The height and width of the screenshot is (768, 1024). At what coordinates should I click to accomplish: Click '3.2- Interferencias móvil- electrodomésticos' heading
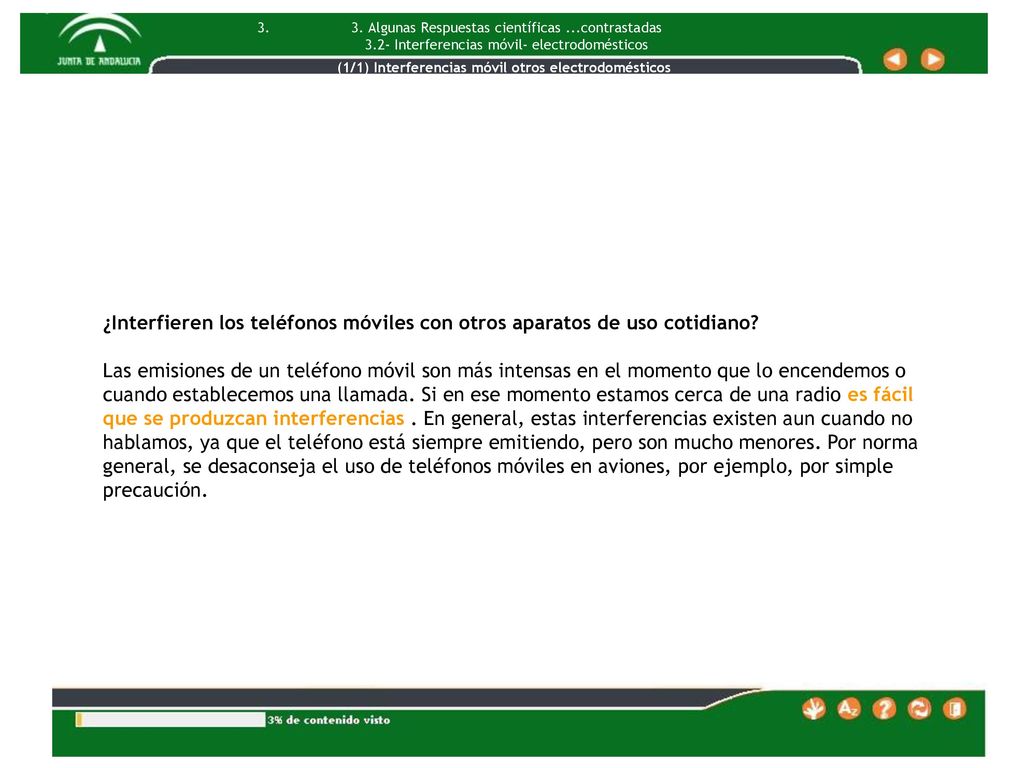click(x=506, y=44)
